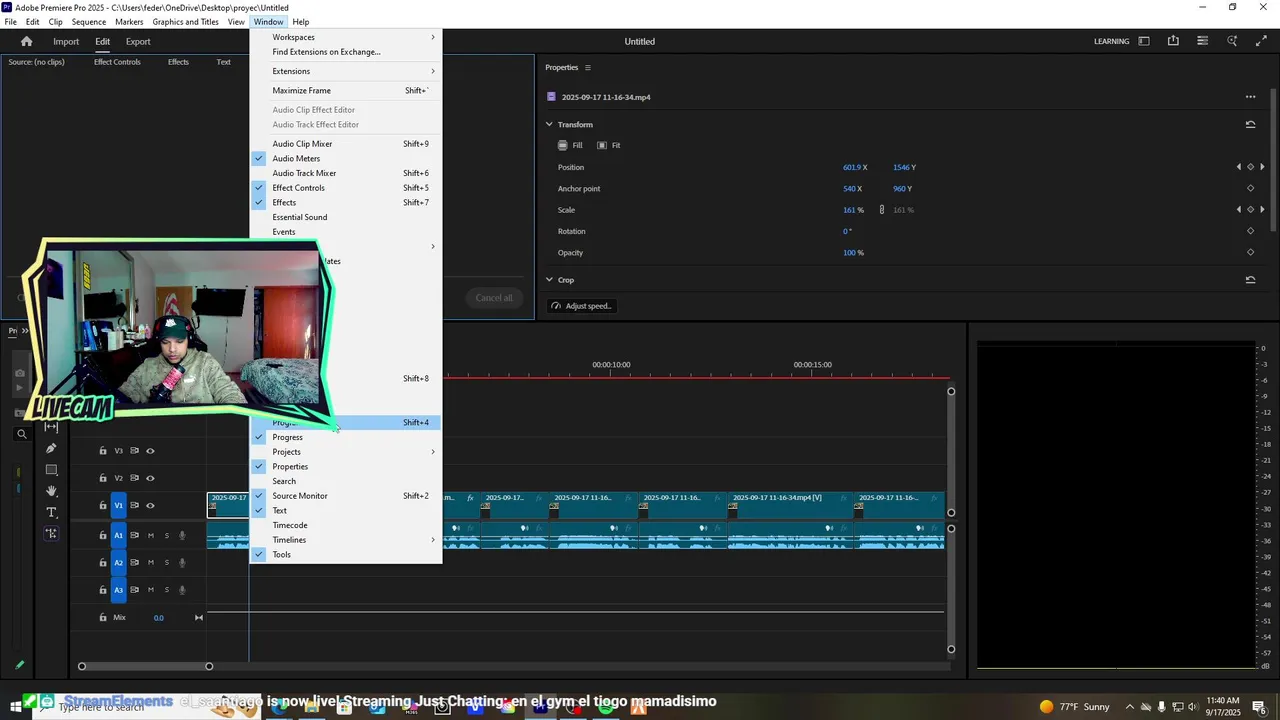Screen dimensions: 1280x720
Task: Select the Slip tool above the Pen tool
Action: click(51, 427)
